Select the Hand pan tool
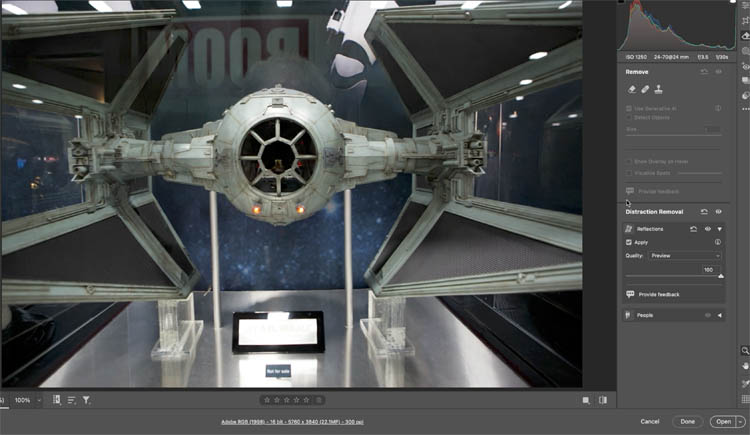750x435 pixels. pos(745,367)
